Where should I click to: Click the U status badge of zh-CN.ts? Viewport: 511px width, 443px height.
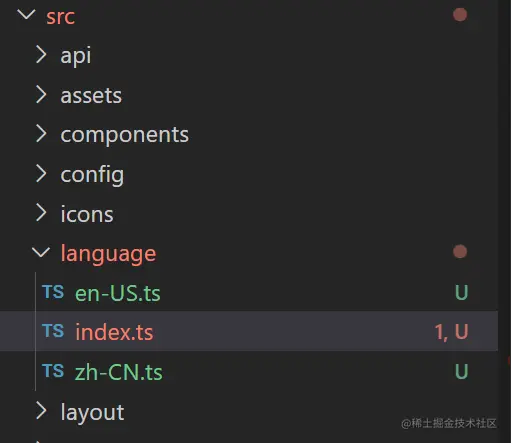tap(462, 371)
